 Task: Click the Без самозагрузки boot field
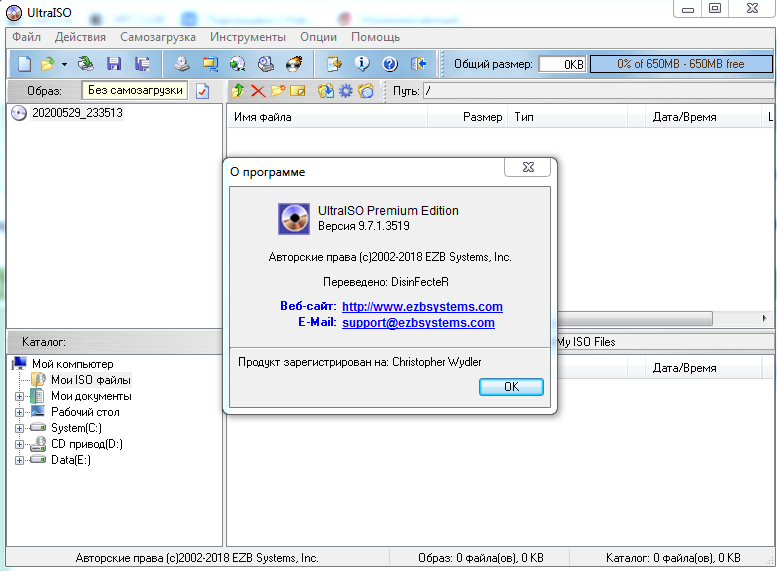135,90
